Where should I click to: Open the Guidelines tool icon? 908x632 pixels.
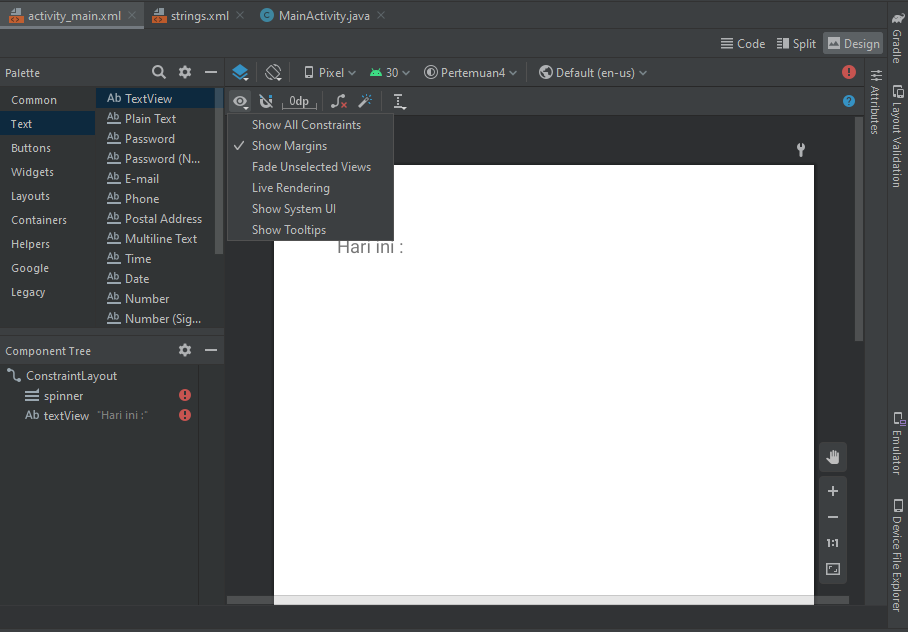[x=400, y=101]
